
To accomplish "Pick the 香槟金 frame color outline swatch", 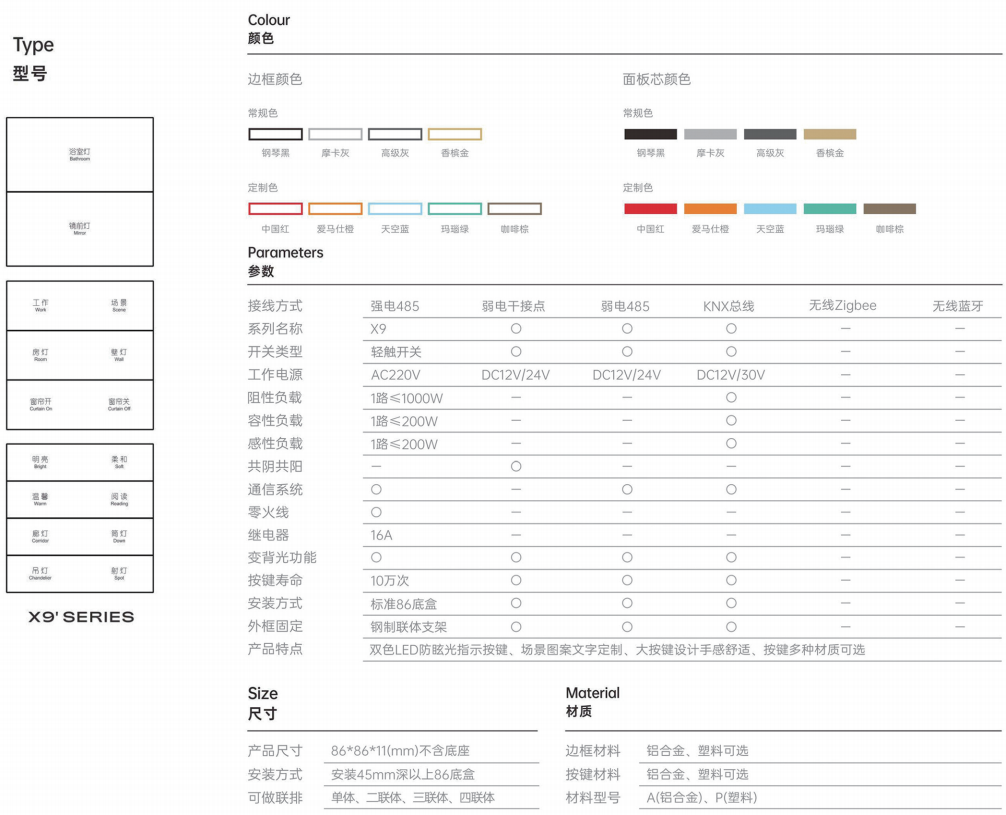I will (x=455, y=134).
